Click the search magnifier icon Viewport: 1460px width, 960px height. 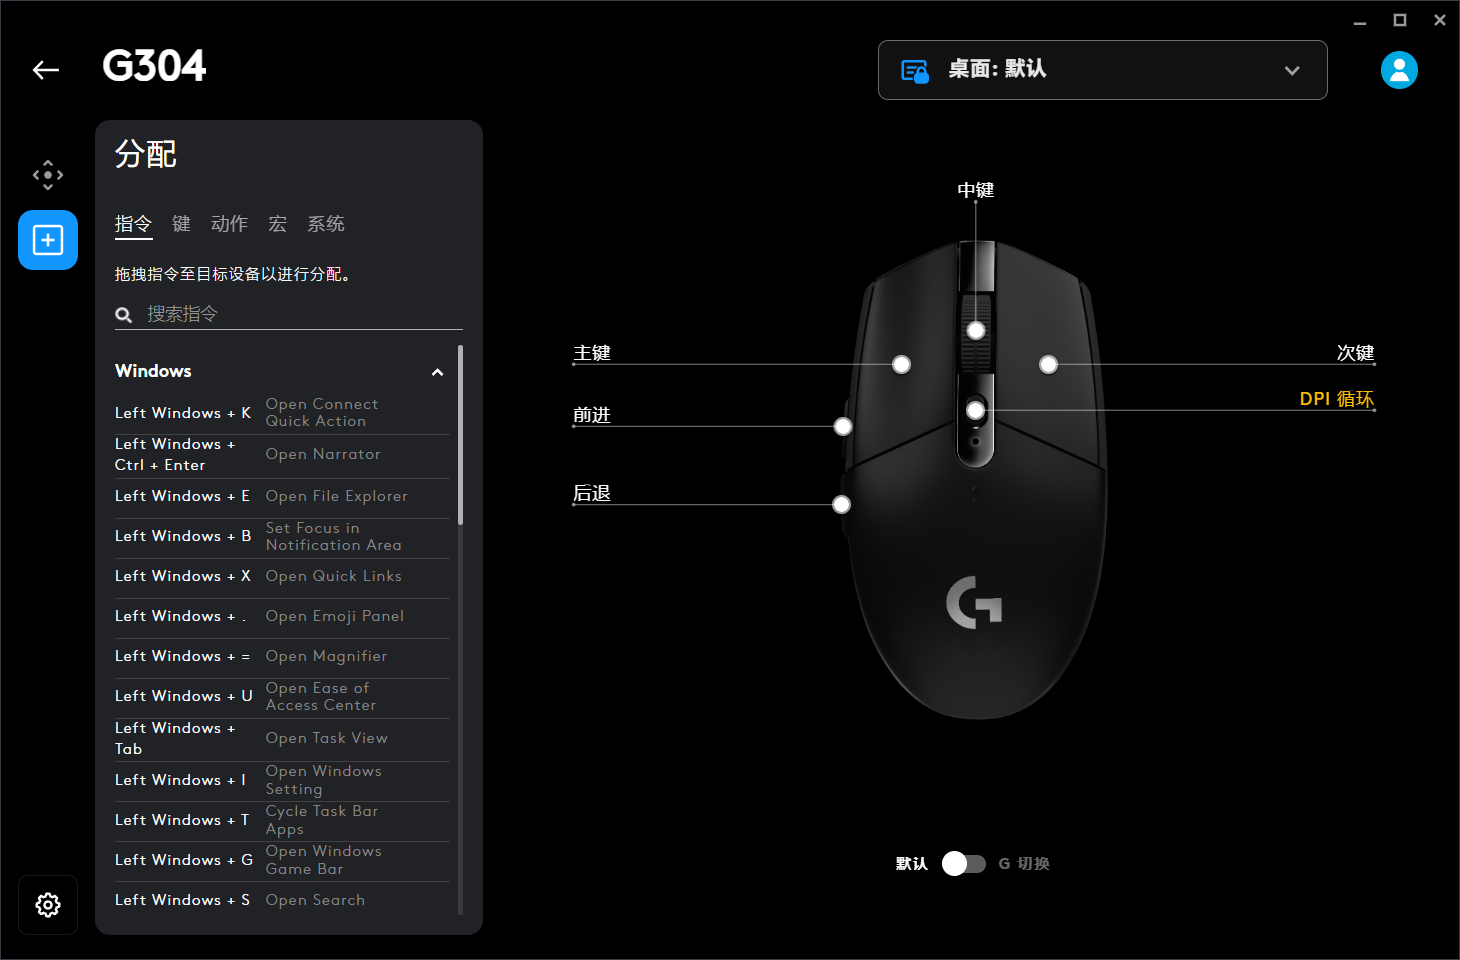(x=124, y=315)
